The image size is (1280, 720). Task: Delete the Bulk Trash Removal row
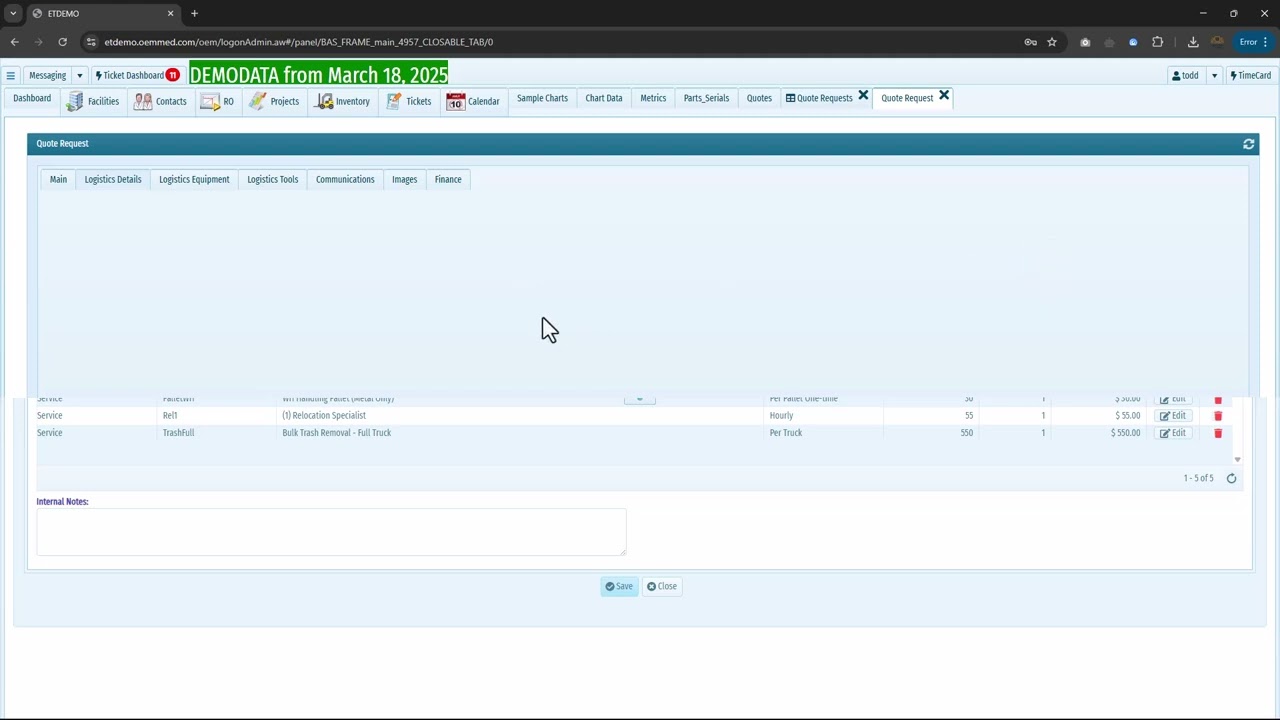[1218, 433]
